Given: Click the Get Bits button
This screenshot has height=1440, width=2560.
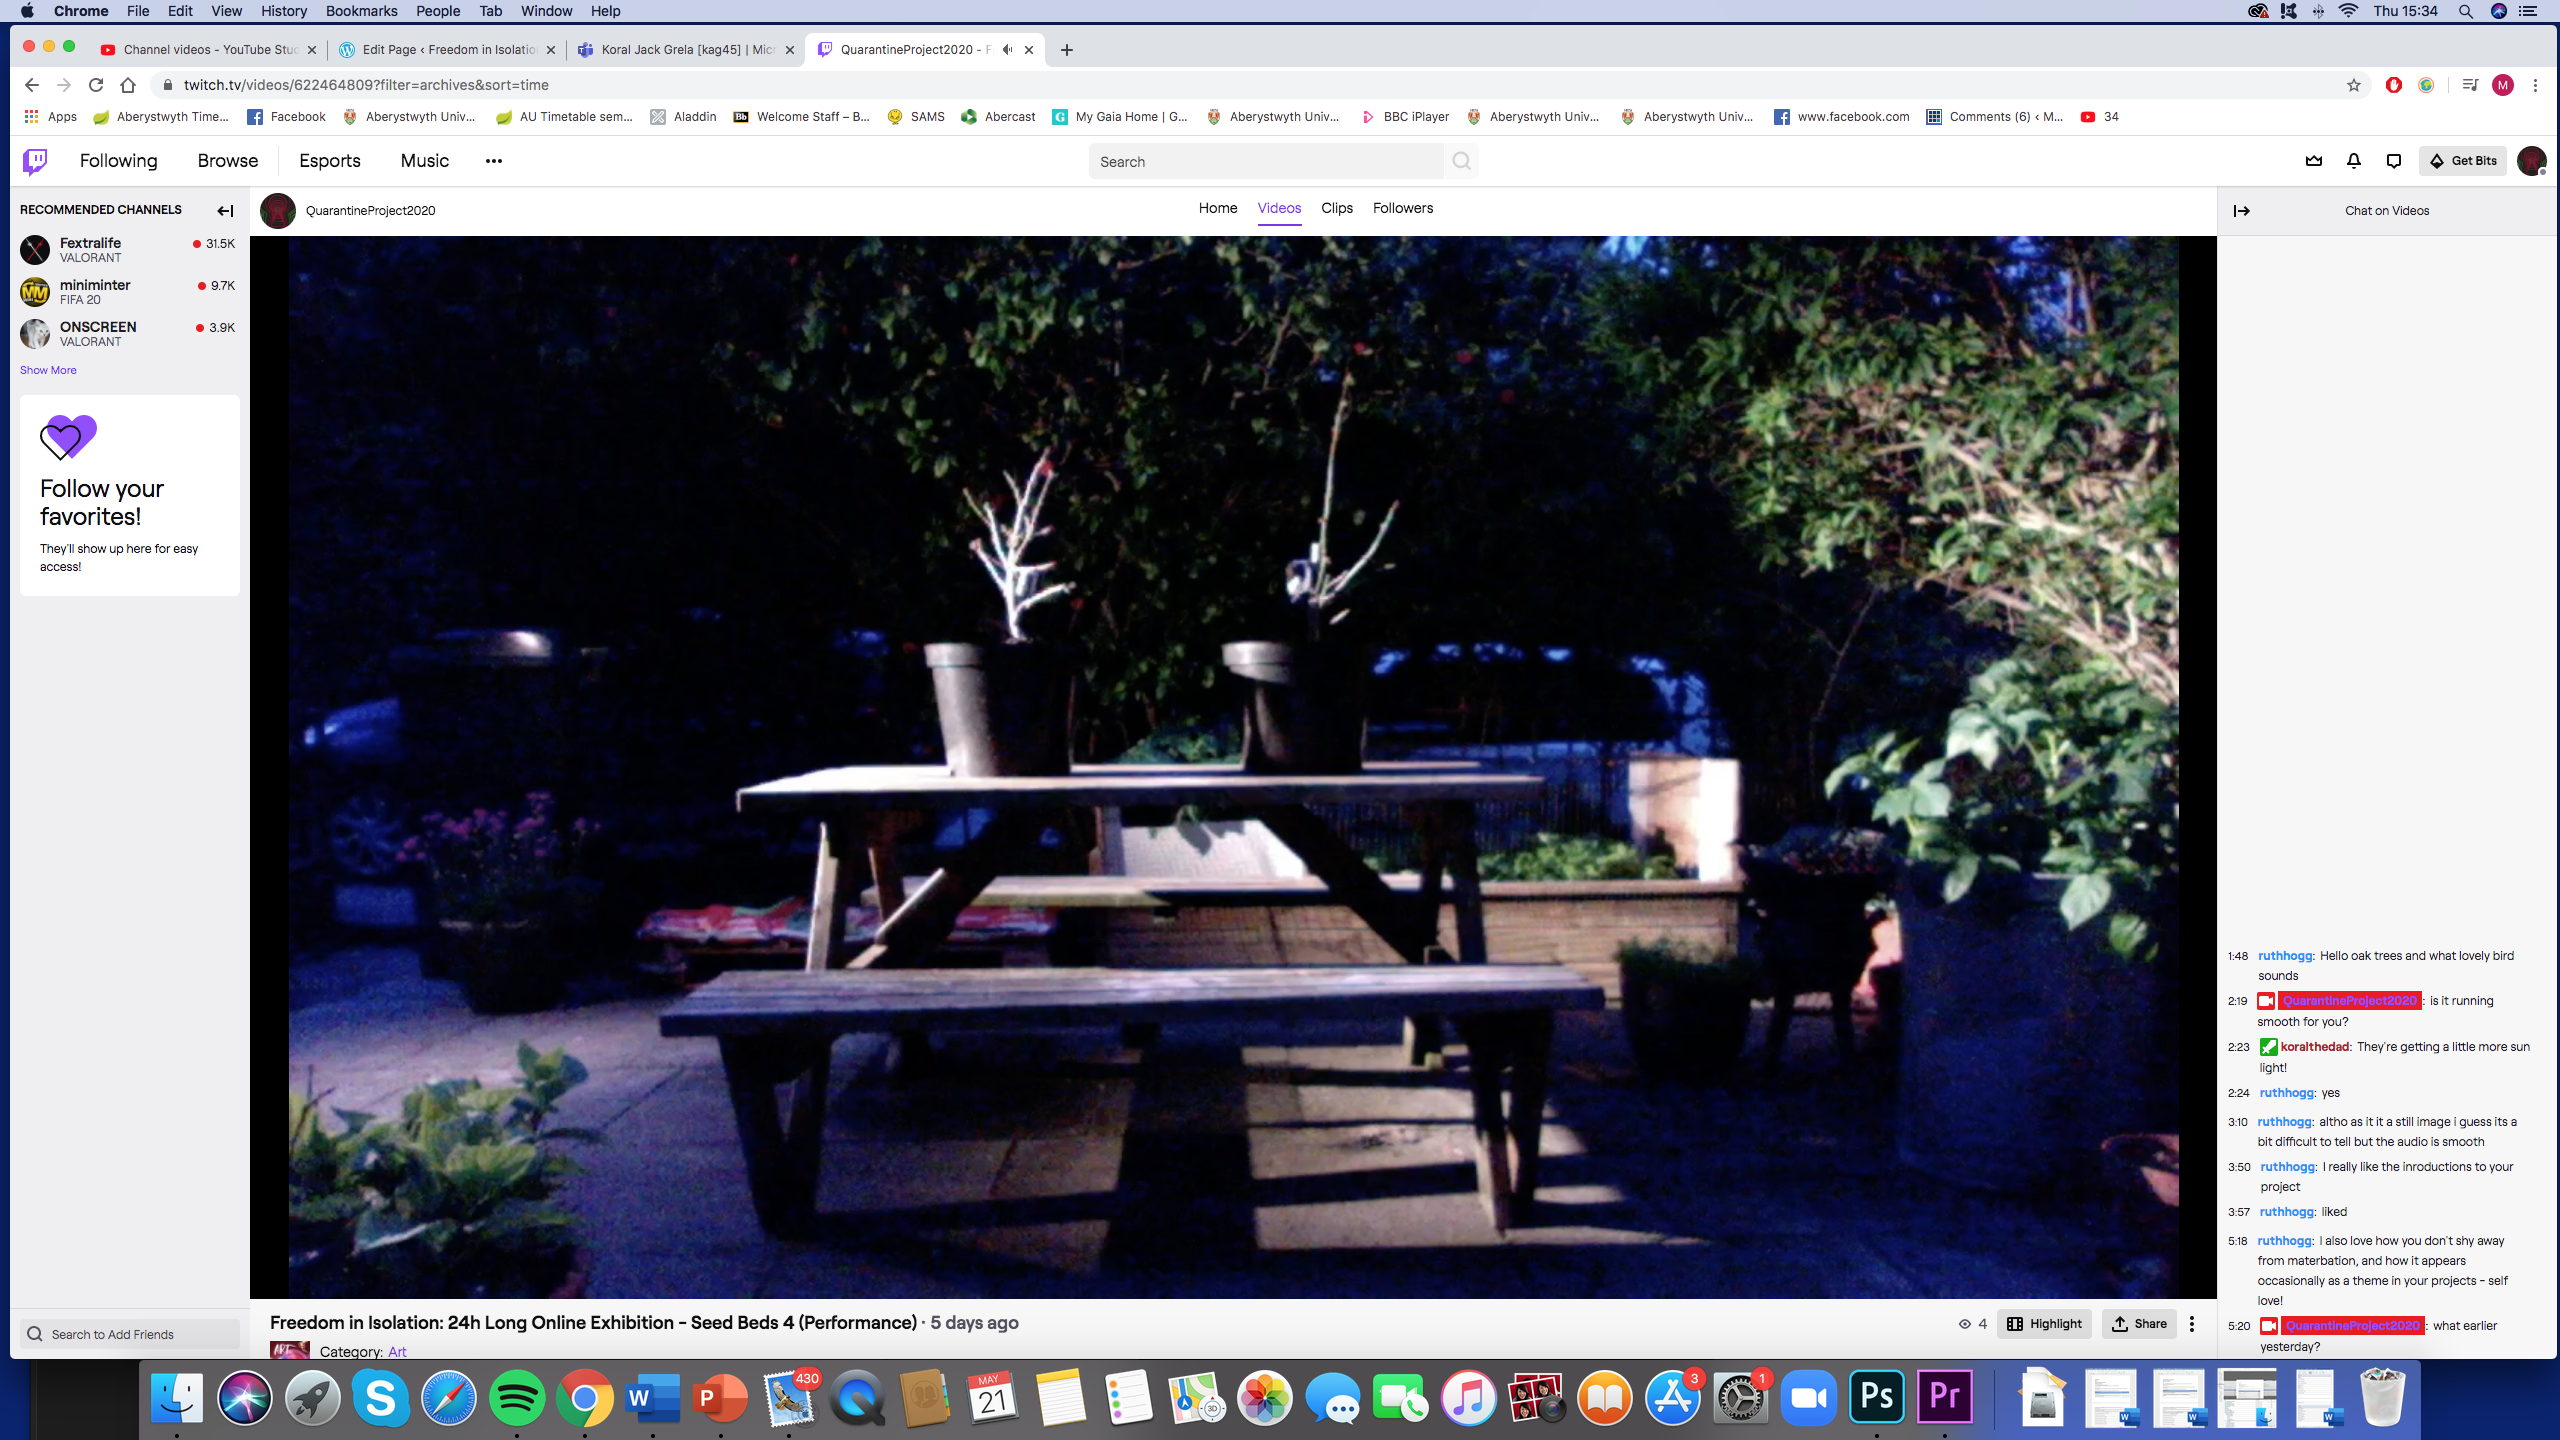Looking at the screenshot, I should [x=2463, y=161].
